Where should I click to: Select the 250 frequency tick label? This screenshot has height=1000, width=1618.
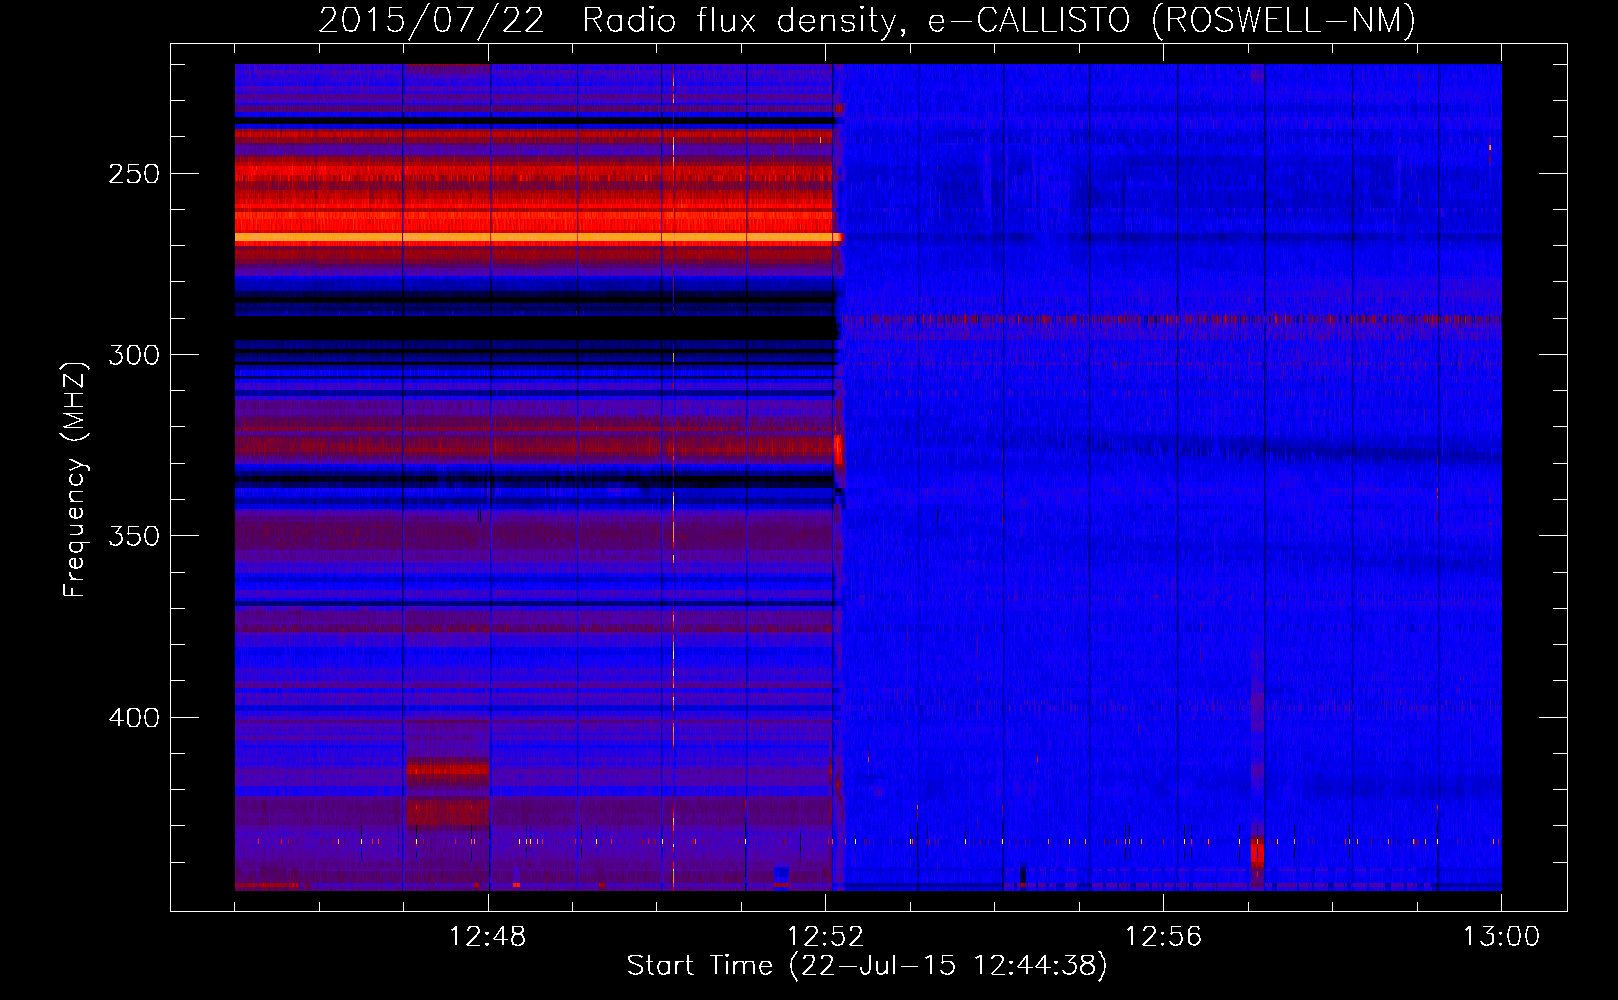tap(134, 174)
